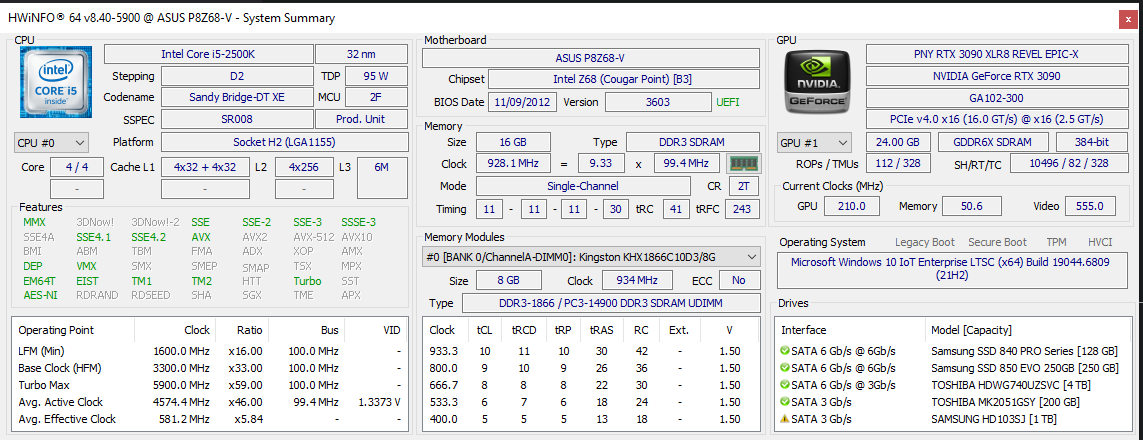
Task: Click the green check icon beside Samsung SSD 840 PRO
Action: [784, 350]
